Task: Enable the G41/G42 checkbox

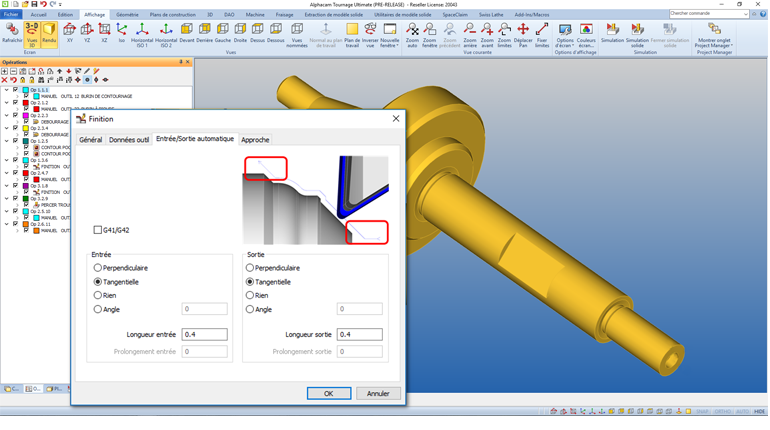Action: (98, 230)
